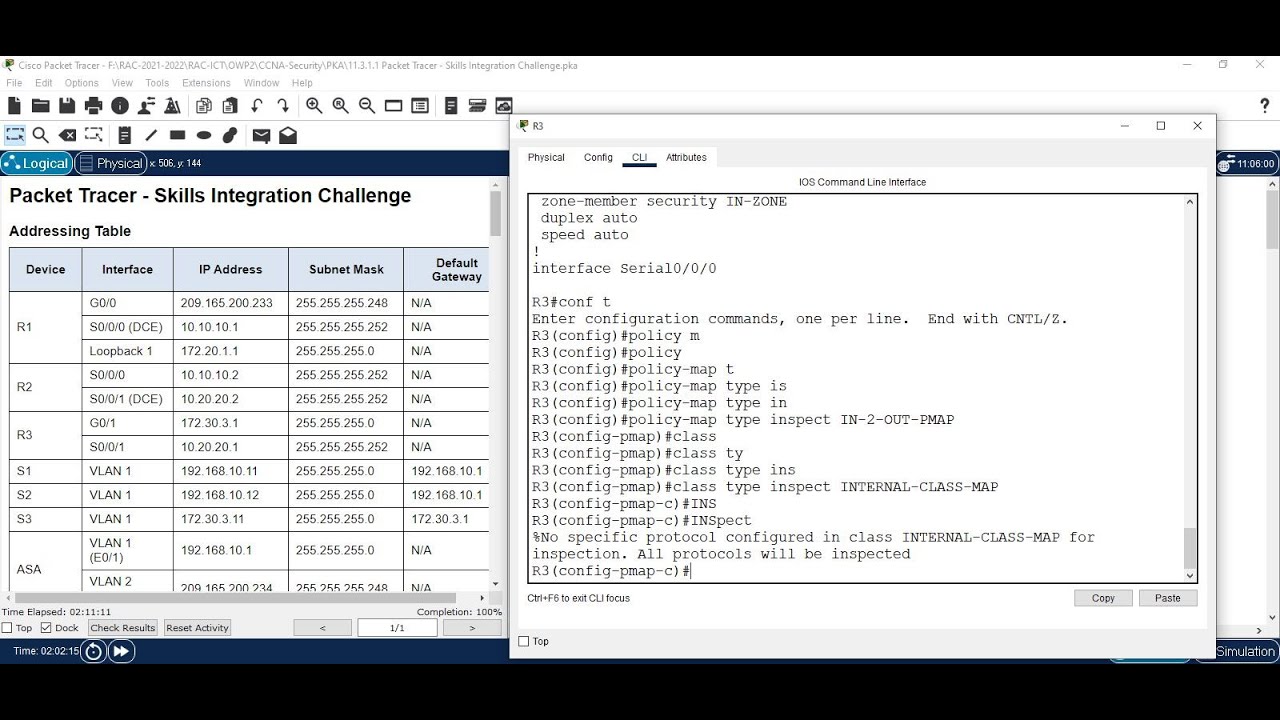The image size is (1280, 720).
Task: Open the View menu
Action: (x=122, y=83)
